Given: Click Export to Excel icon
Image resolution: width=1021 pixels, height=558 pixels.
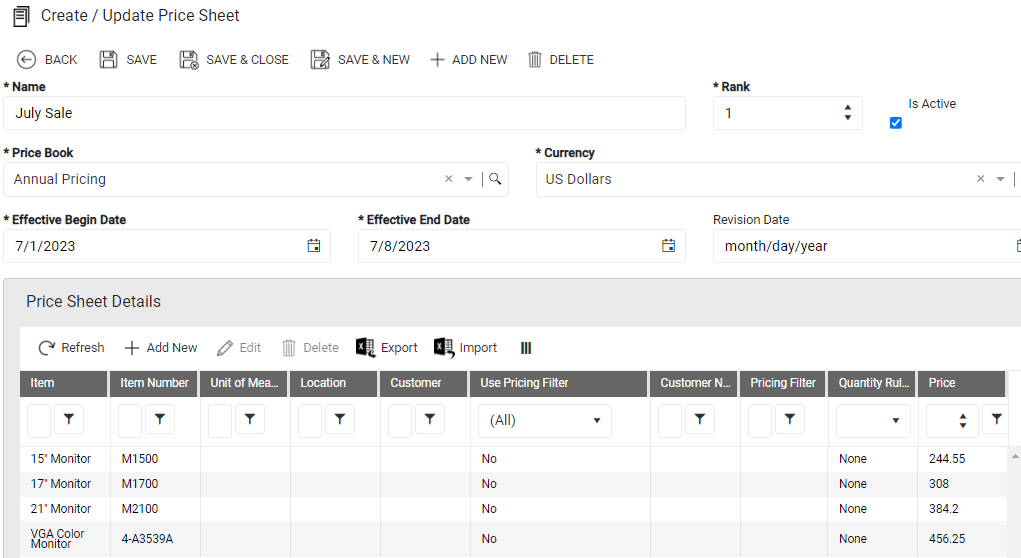Looking at the screenshot, I should click(x=365, y=348).
